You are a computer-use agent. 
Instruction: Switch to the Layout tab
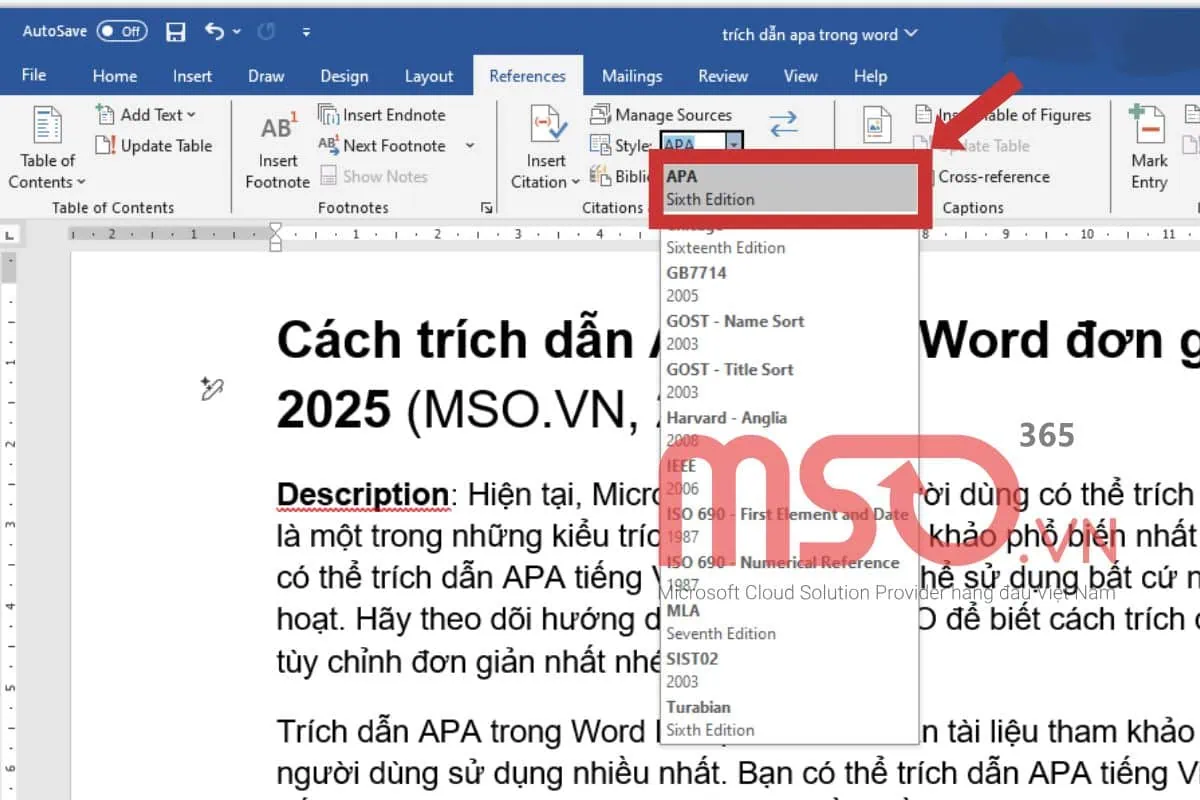click(429, 76)
